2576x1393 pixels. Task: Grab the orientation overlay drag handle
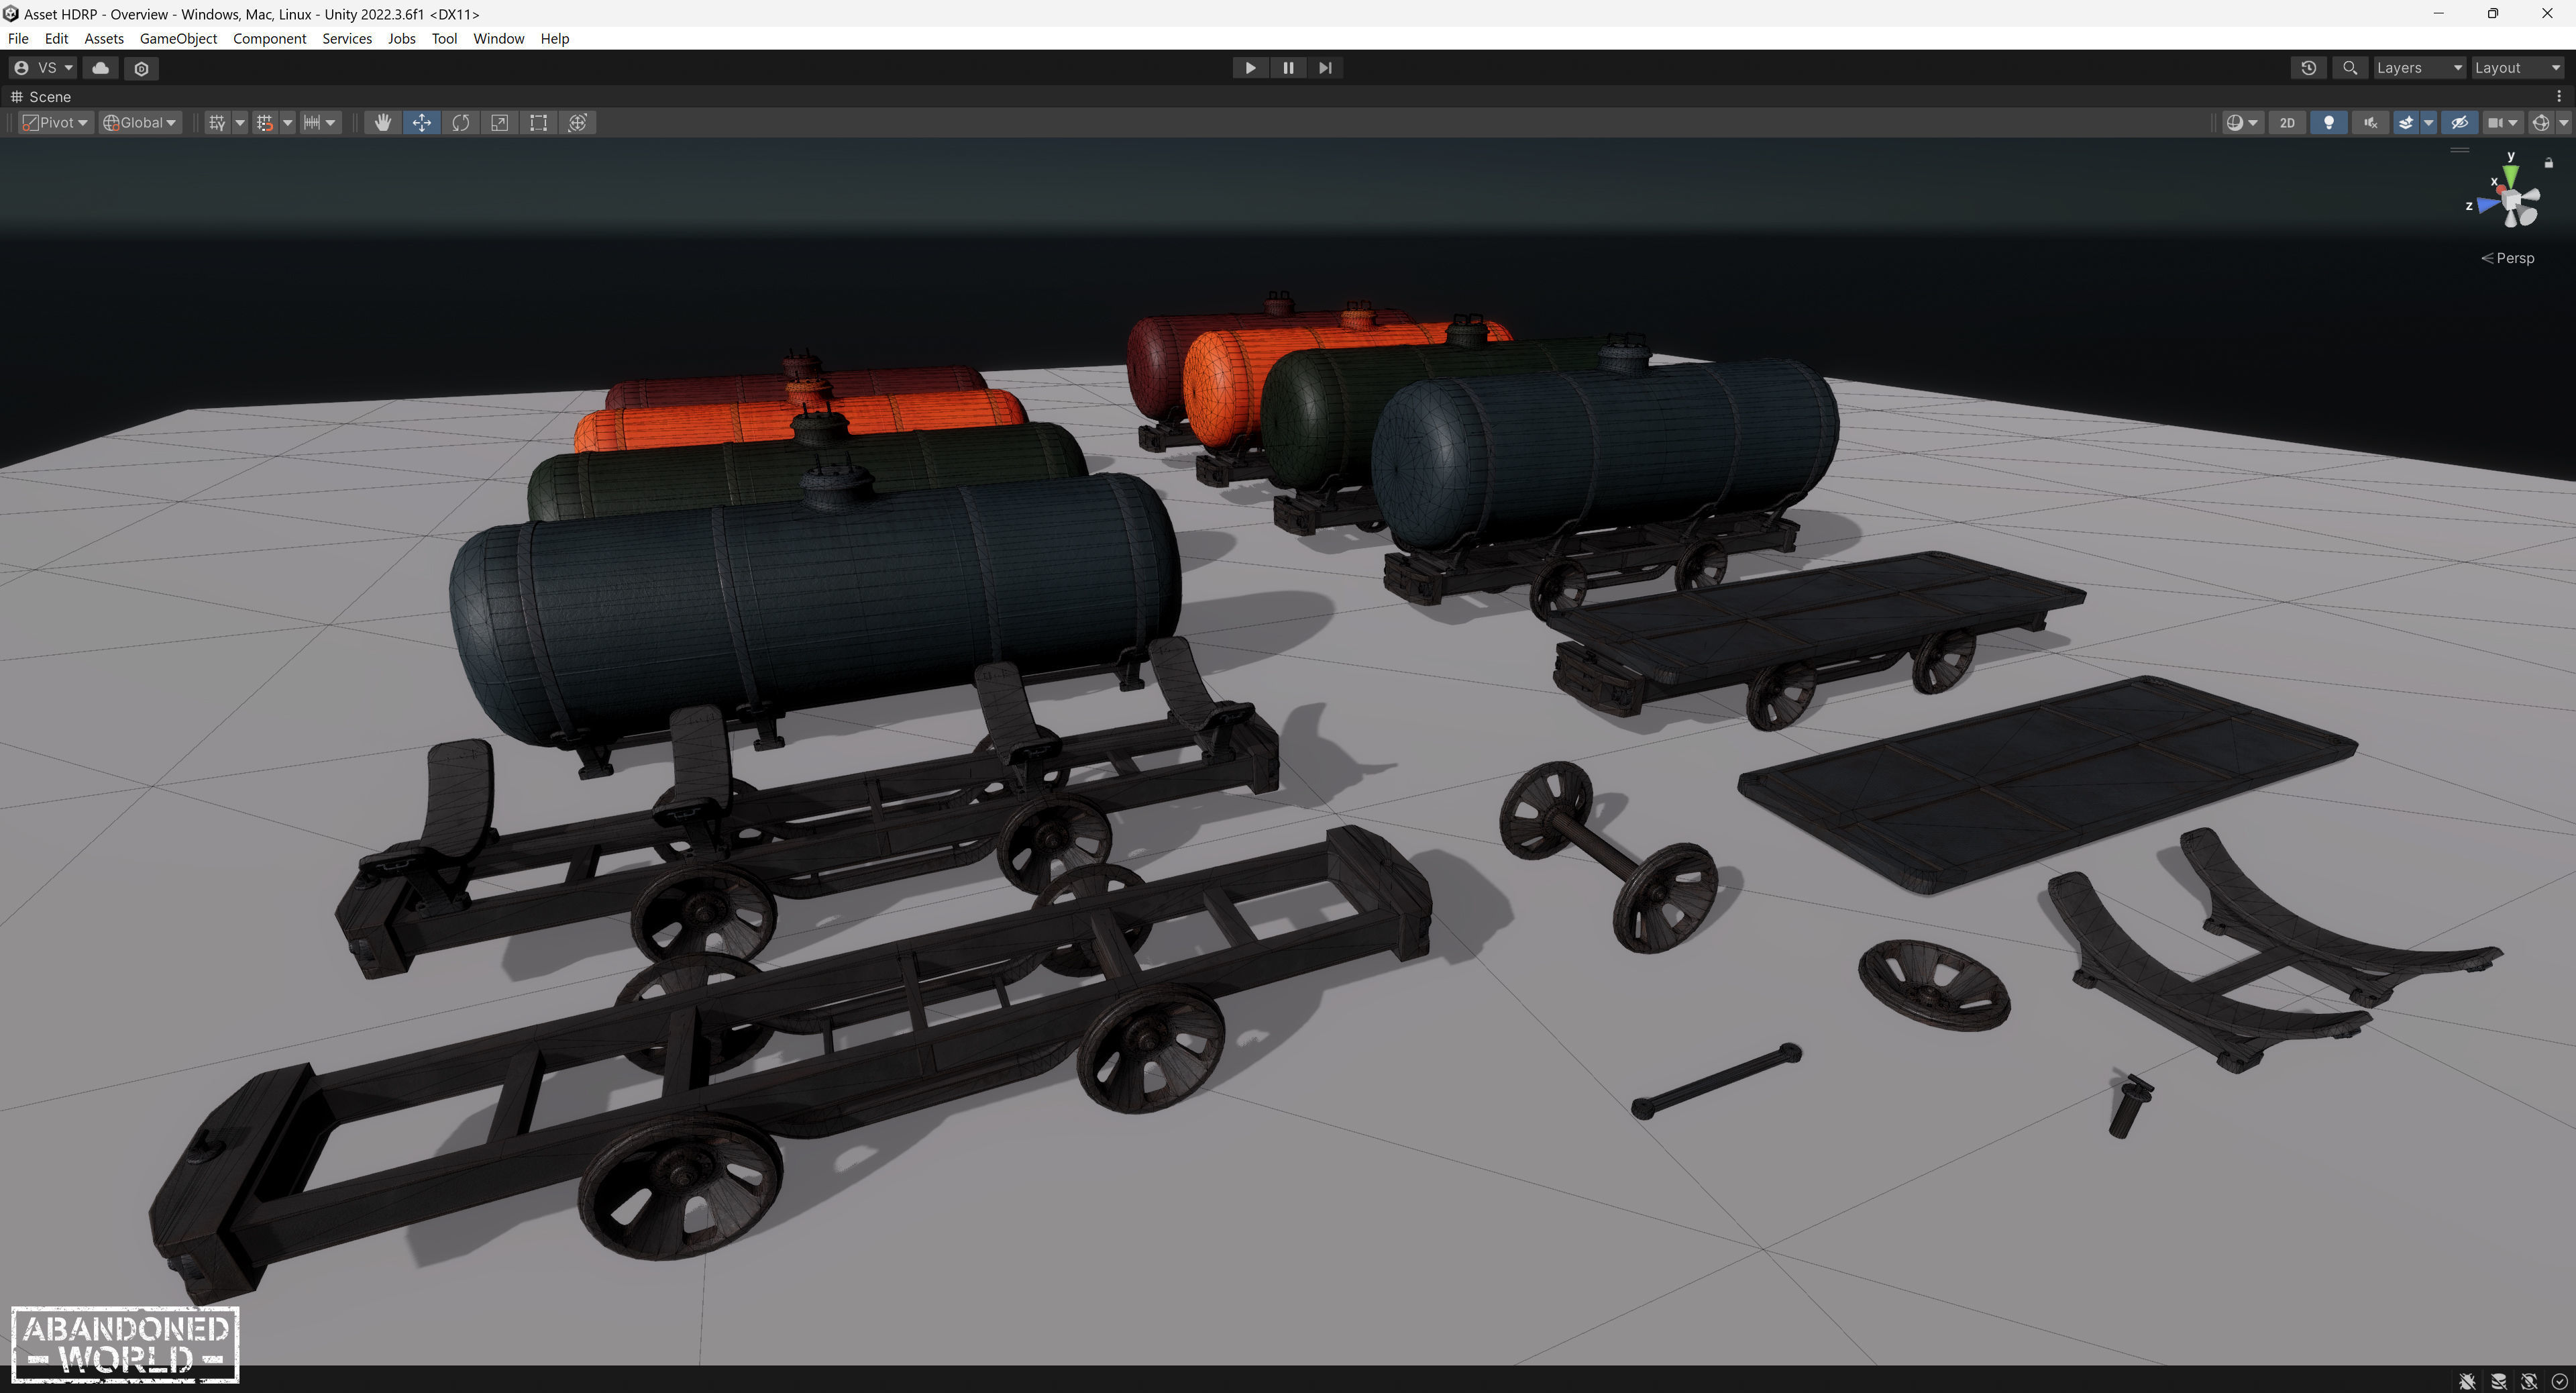(2460, 151)
